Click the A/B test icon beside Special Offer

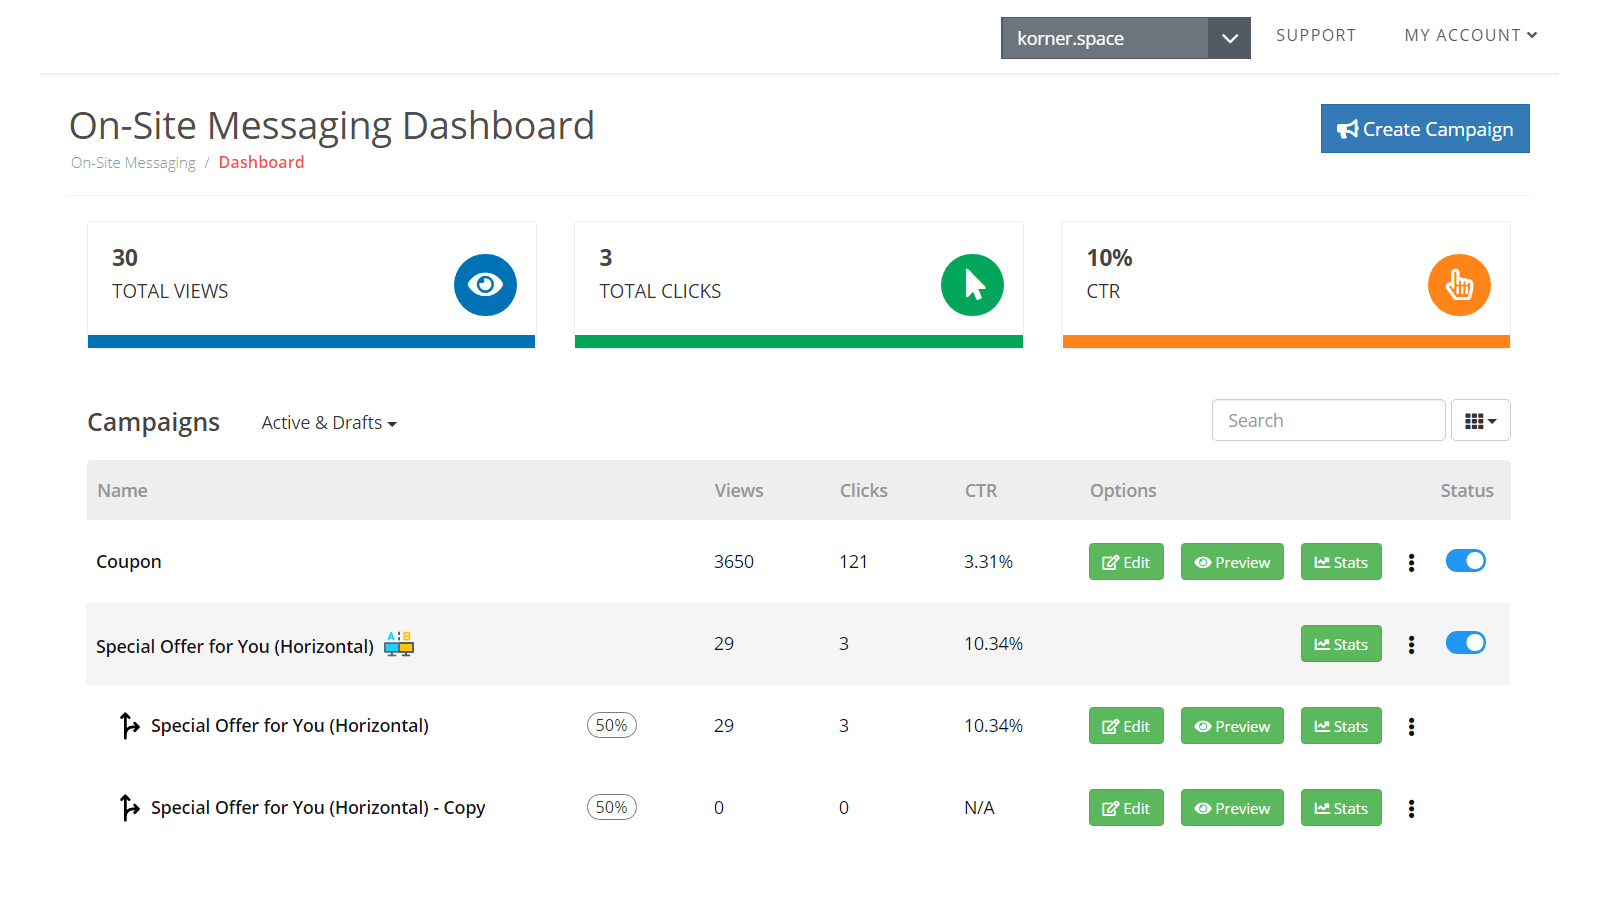point(399,644)
